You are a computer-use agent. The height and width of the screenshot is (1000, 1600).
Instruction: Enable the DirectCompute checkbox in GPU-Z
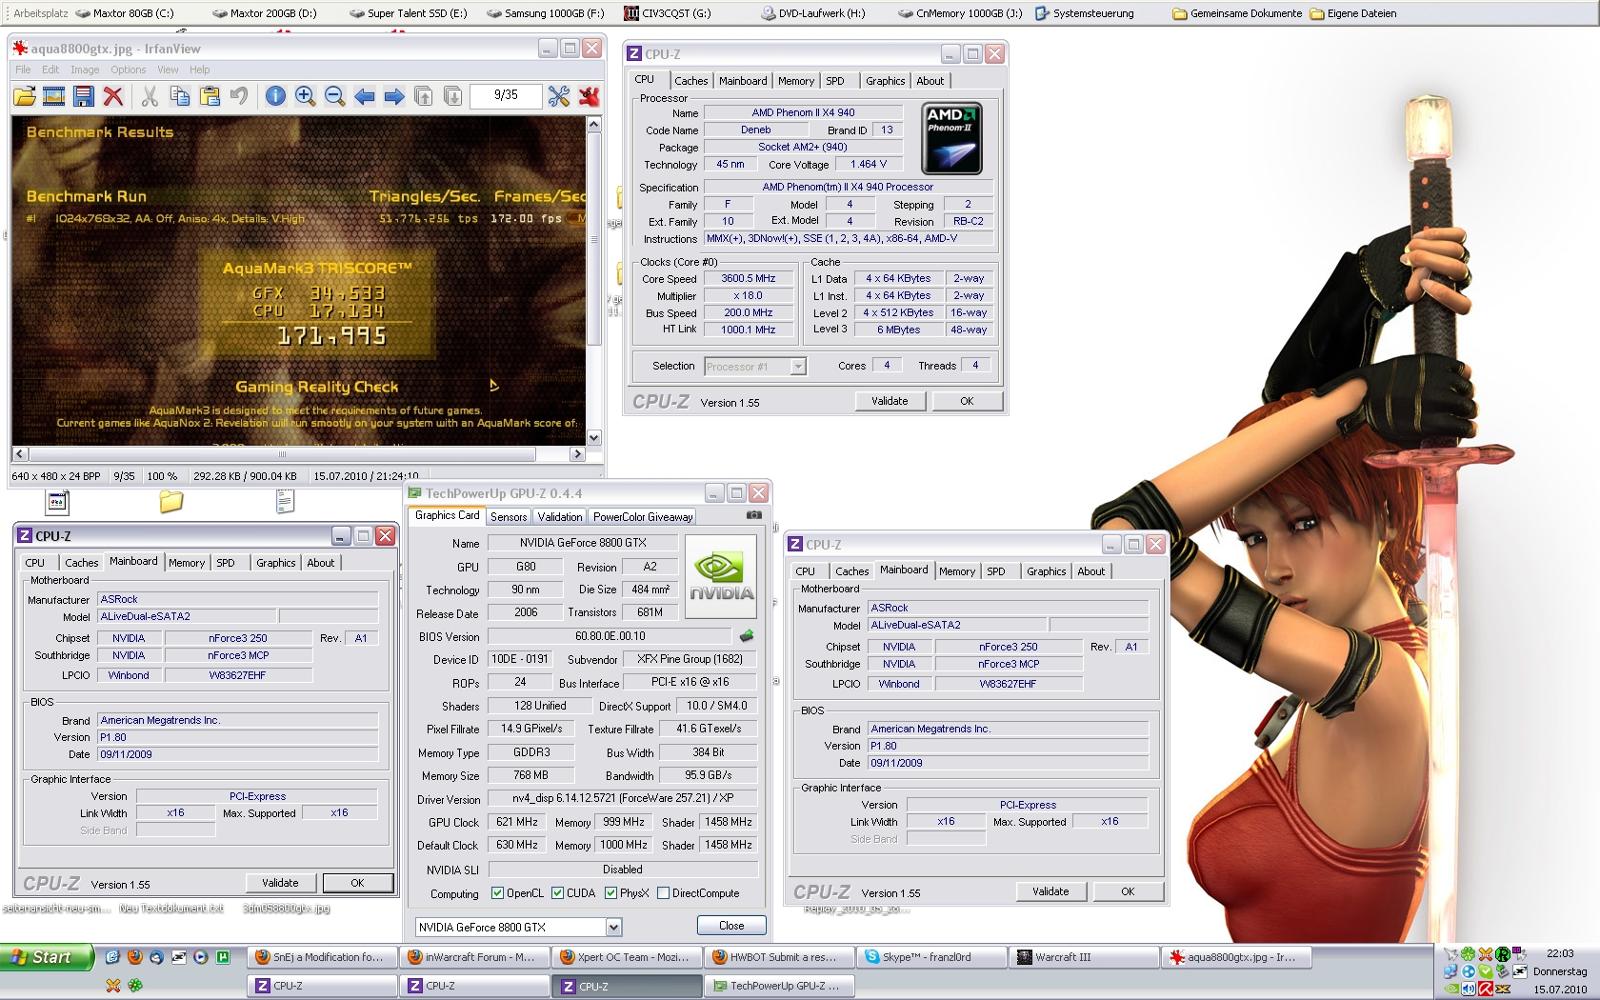(663, 893)
